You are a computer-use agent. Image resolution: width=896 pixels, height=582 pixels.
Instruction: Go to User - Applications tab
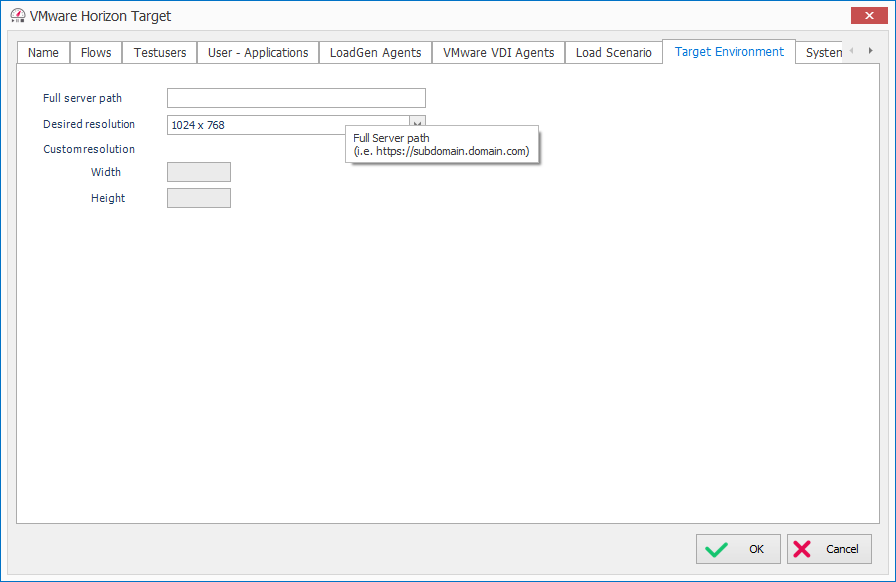click(x=258, y=53)
